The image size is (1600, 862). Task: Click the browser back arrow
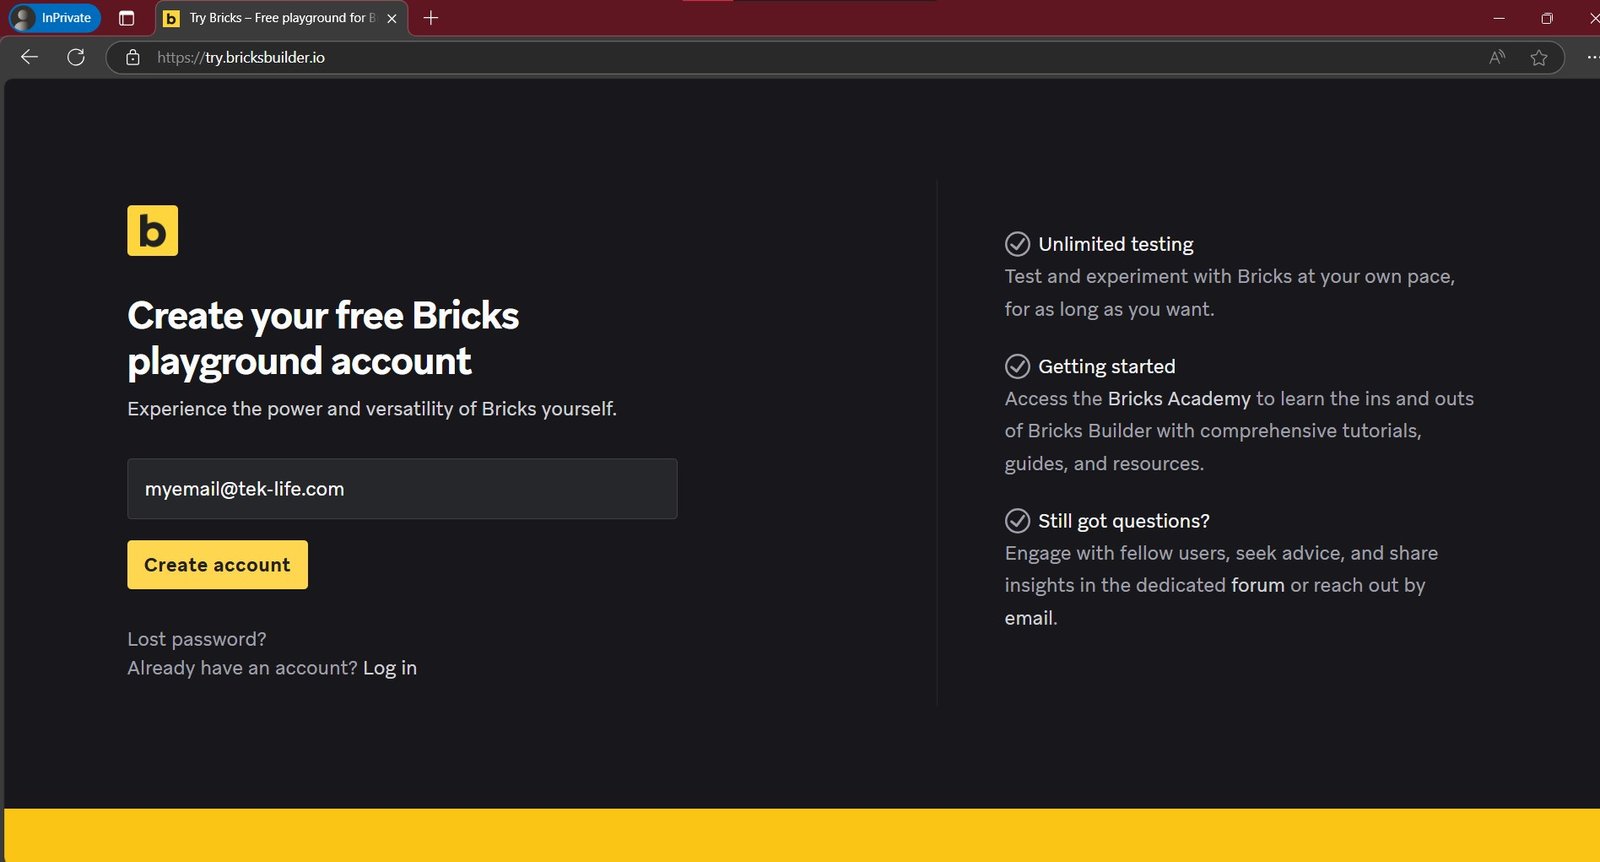click(x=29, y=57)
